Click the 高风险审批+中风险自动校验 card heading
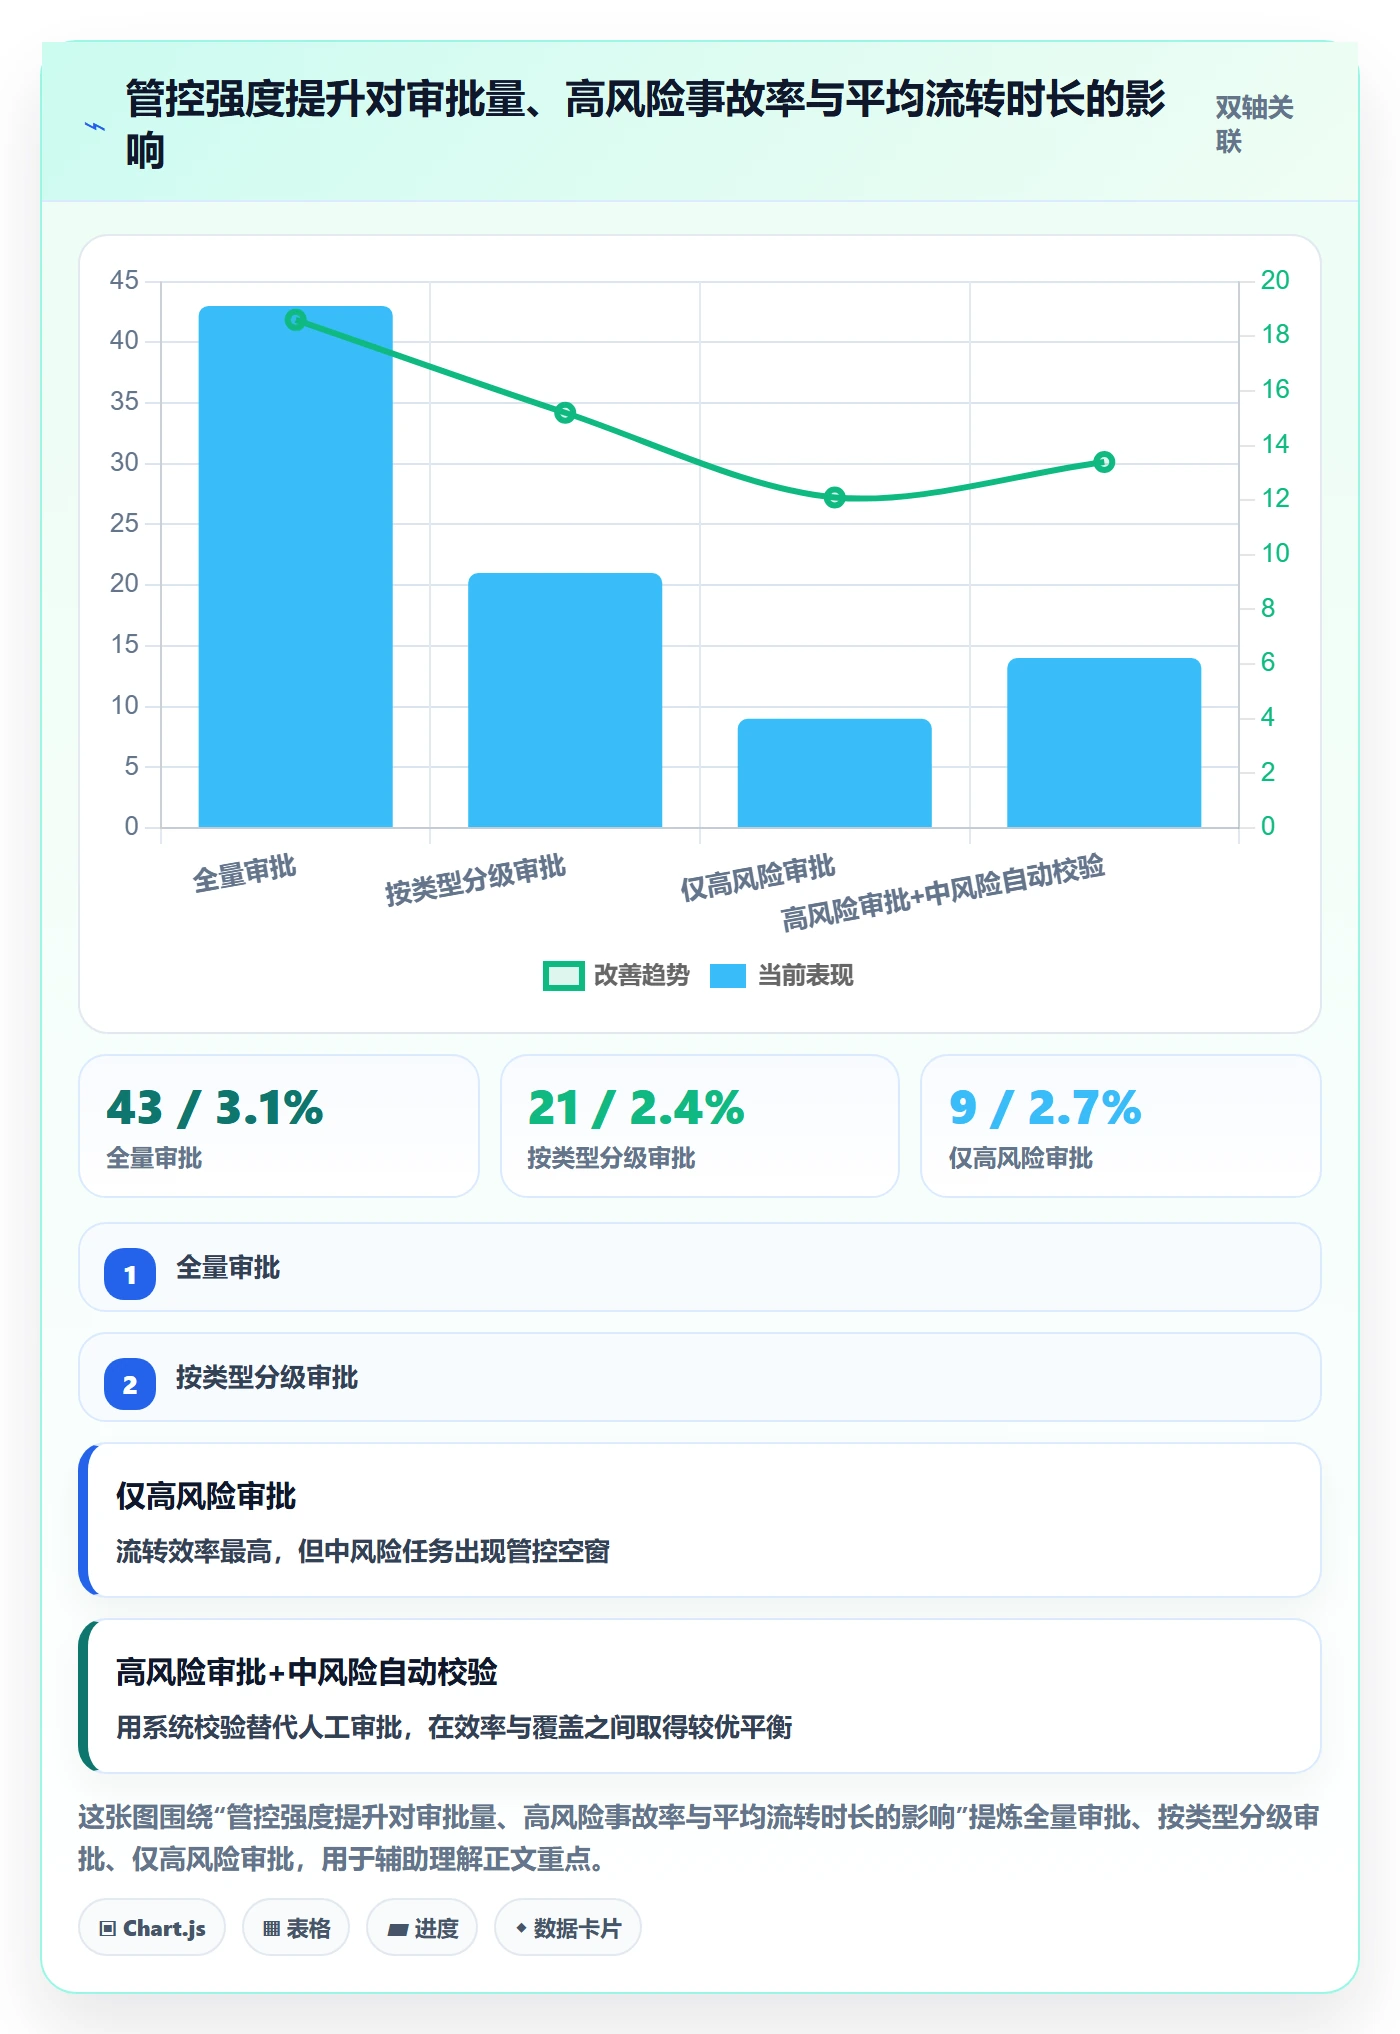 307,1673
